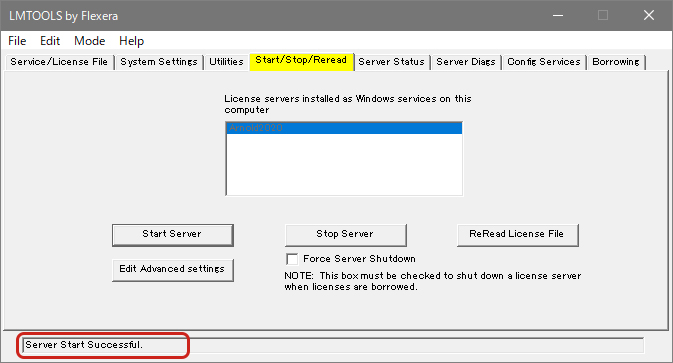This screenshot has width=673, height=363.
Task: Switch to the Borrowing tab
Action: [x=616, y=62]
